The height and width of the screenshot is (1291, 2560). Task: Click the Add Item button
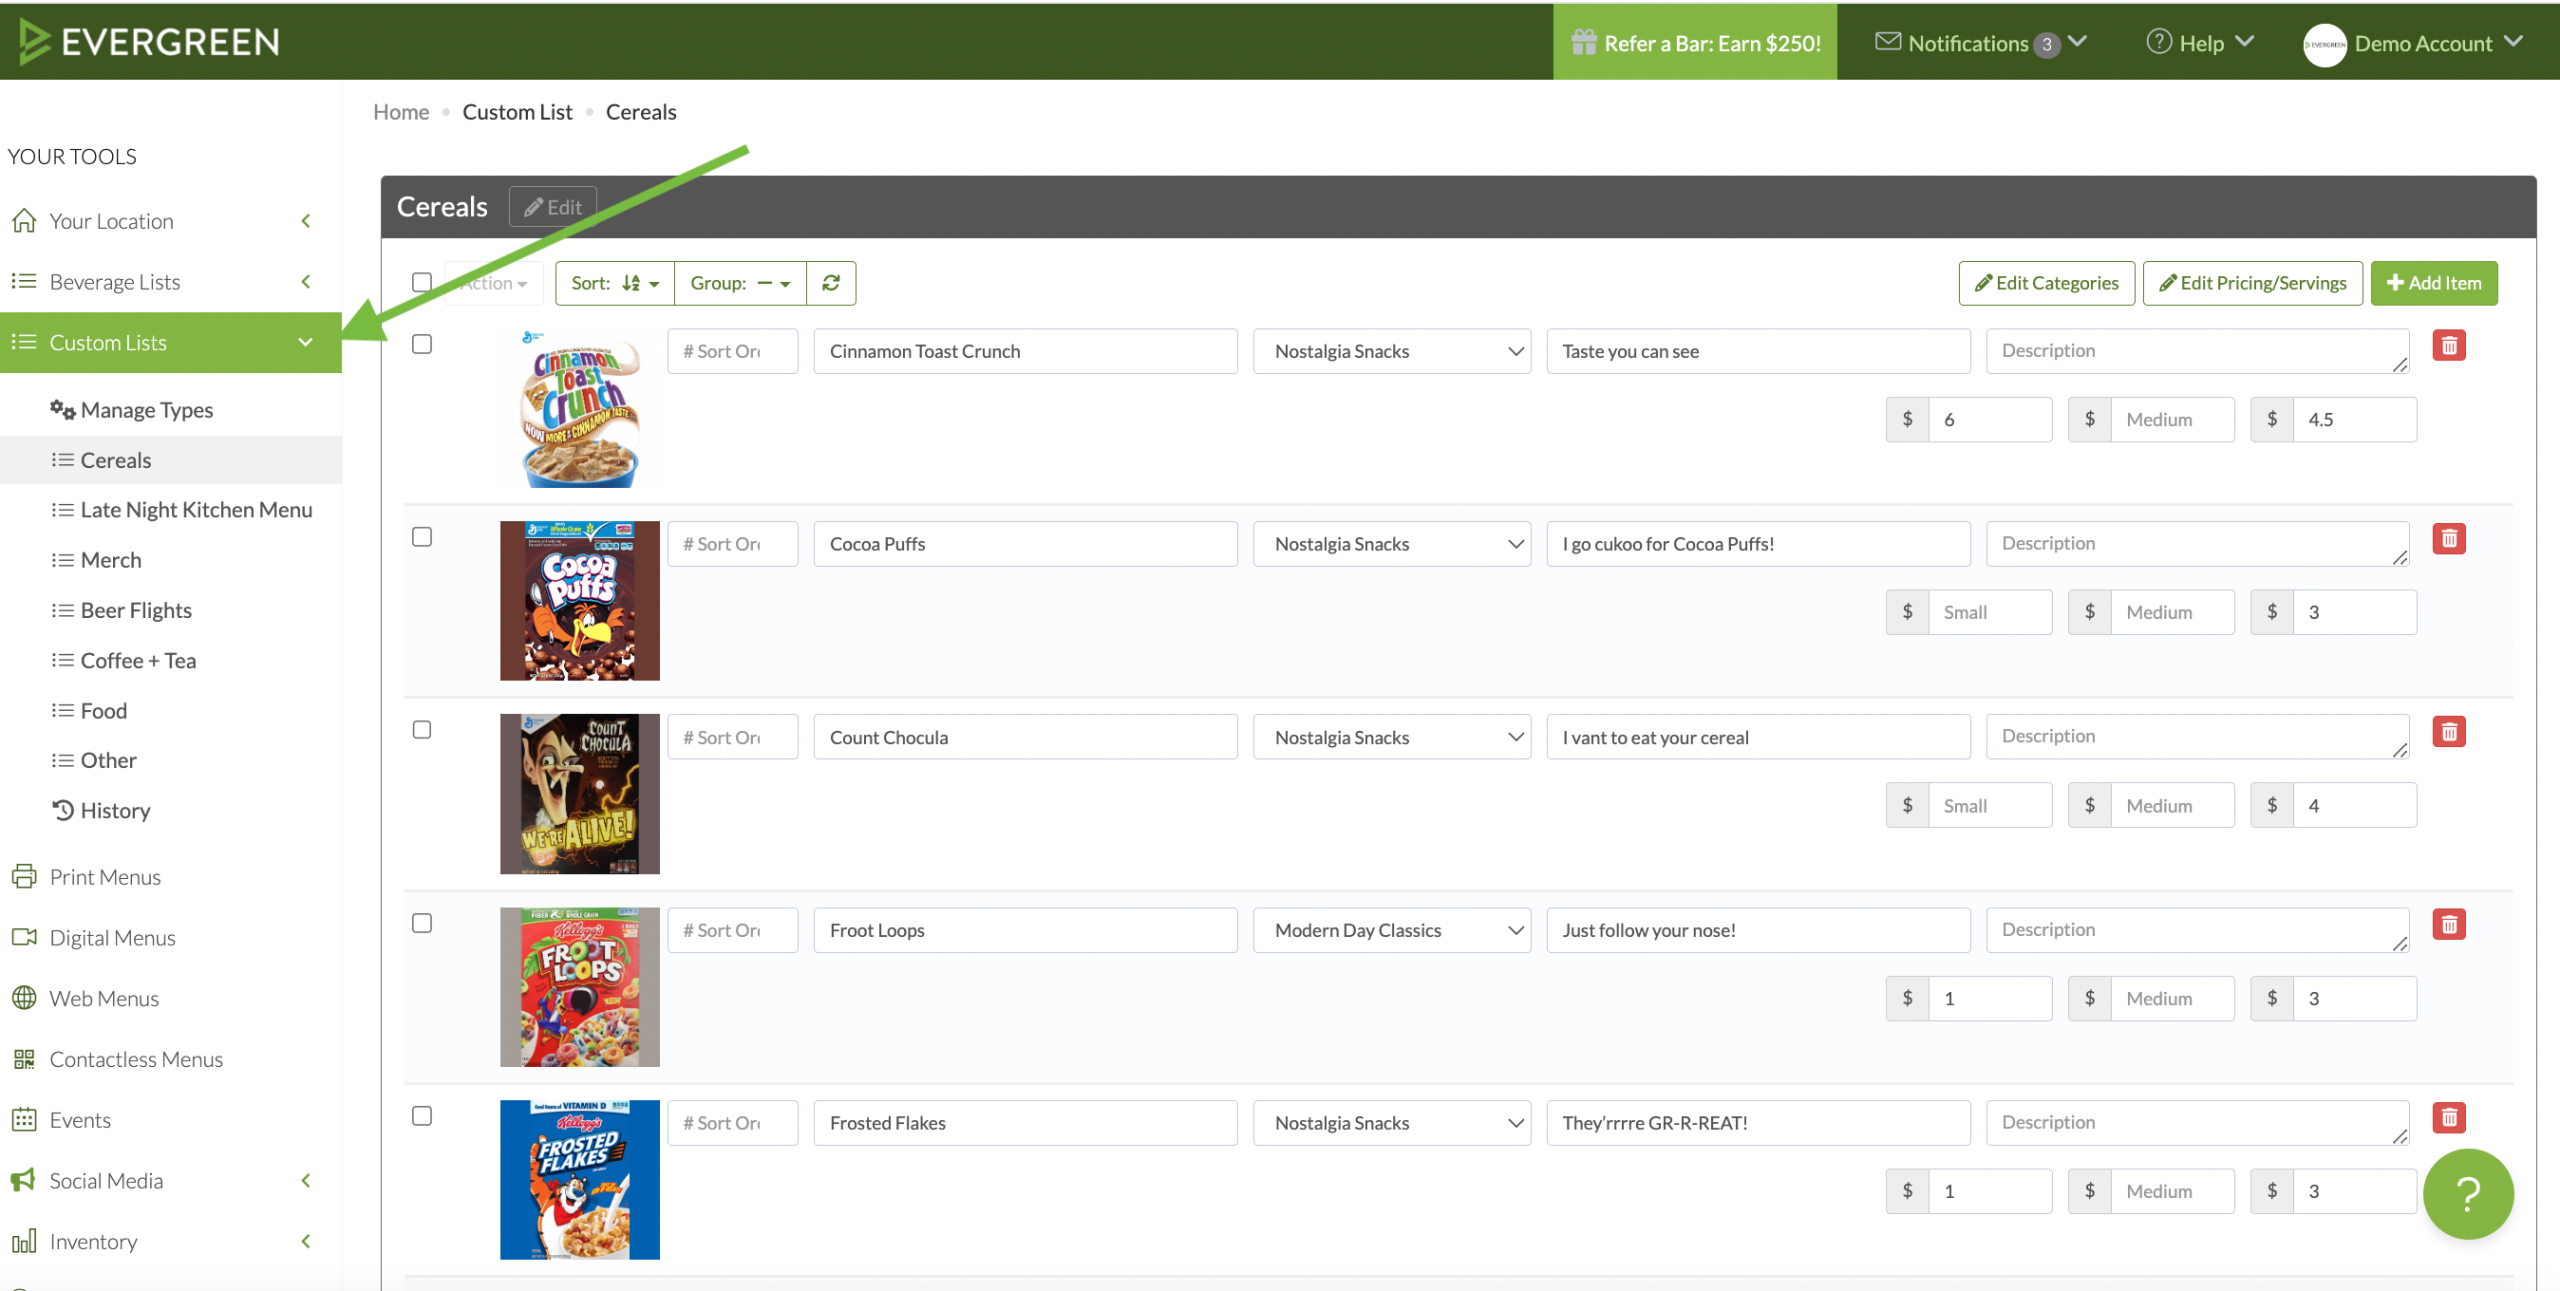(x=2433, y=283)
